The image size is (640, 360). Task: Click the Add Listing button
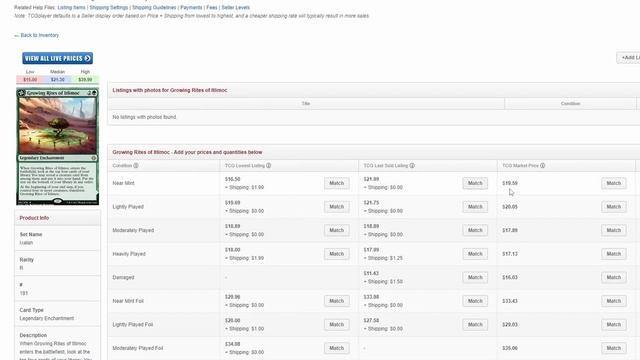(x=629, y=58)
